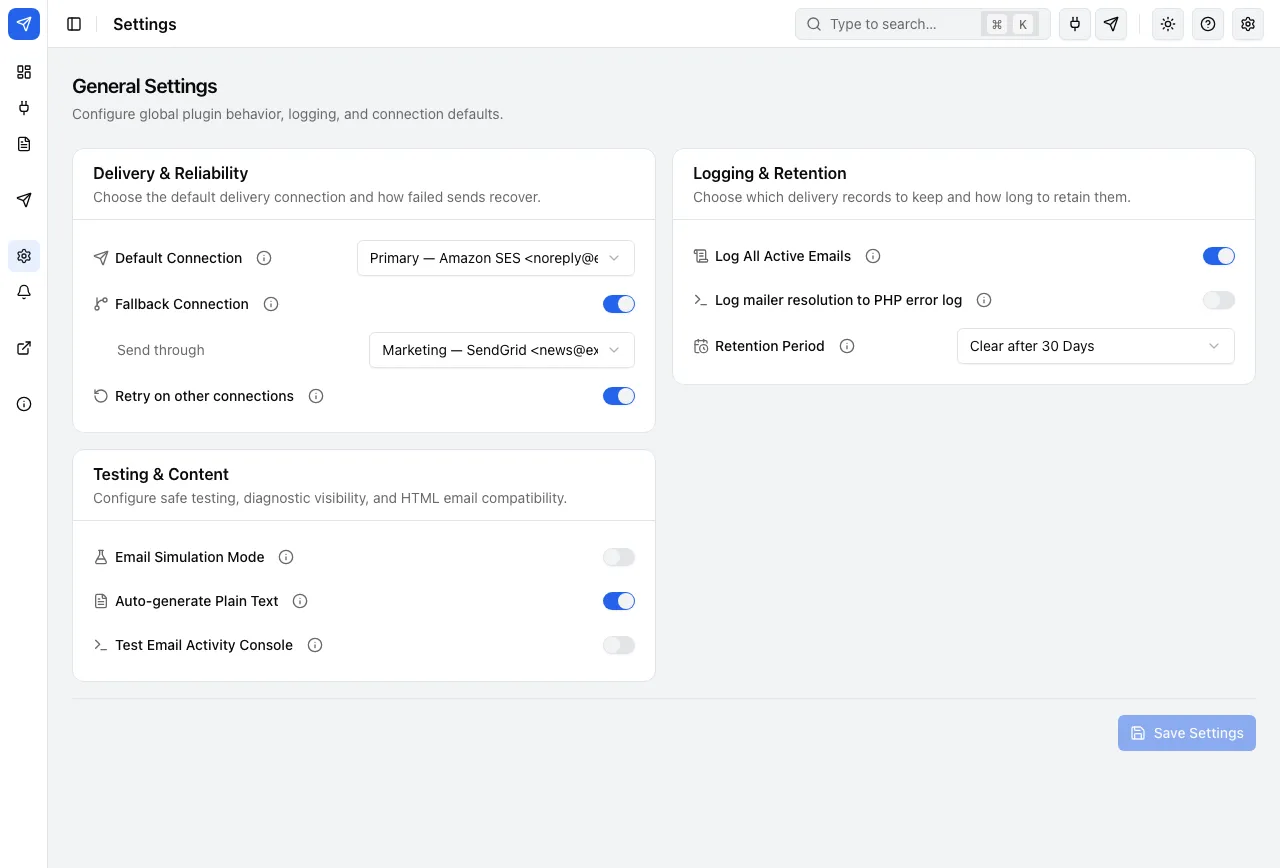The image size is (1280, 868).
Task: Show info for Retention Period
Action: point(847,346)
